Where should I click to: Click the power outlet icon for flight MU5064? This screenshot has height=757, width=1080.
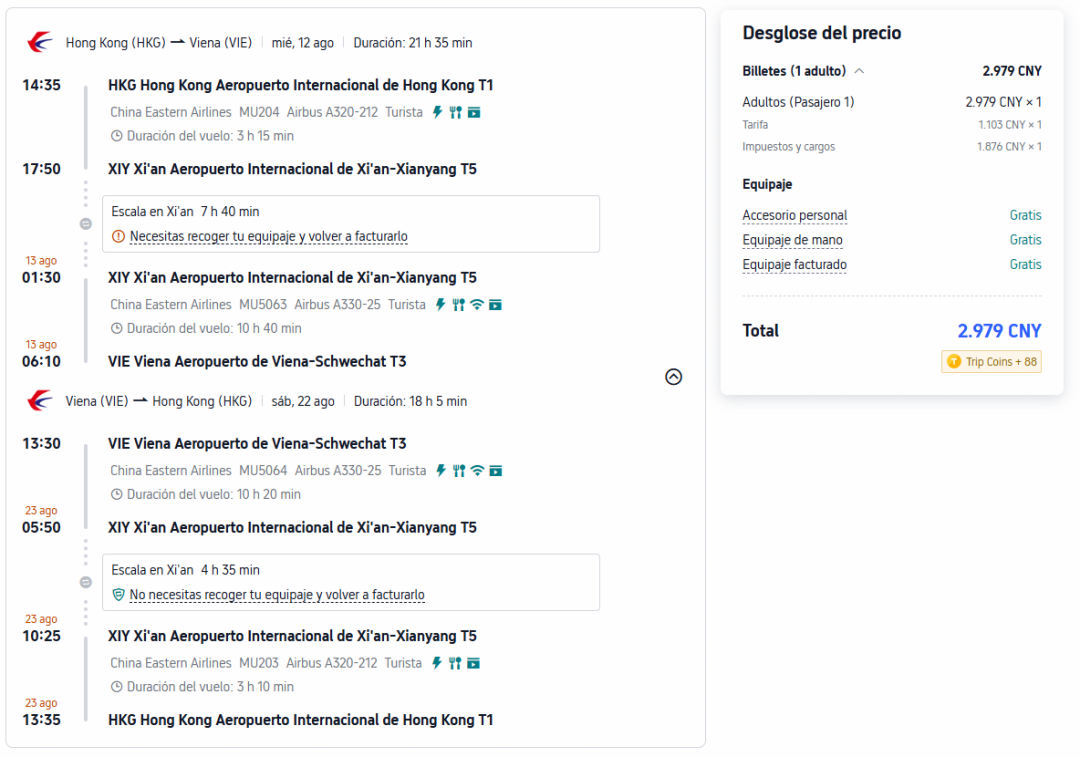pyautogui.click(x=441, y=470)
